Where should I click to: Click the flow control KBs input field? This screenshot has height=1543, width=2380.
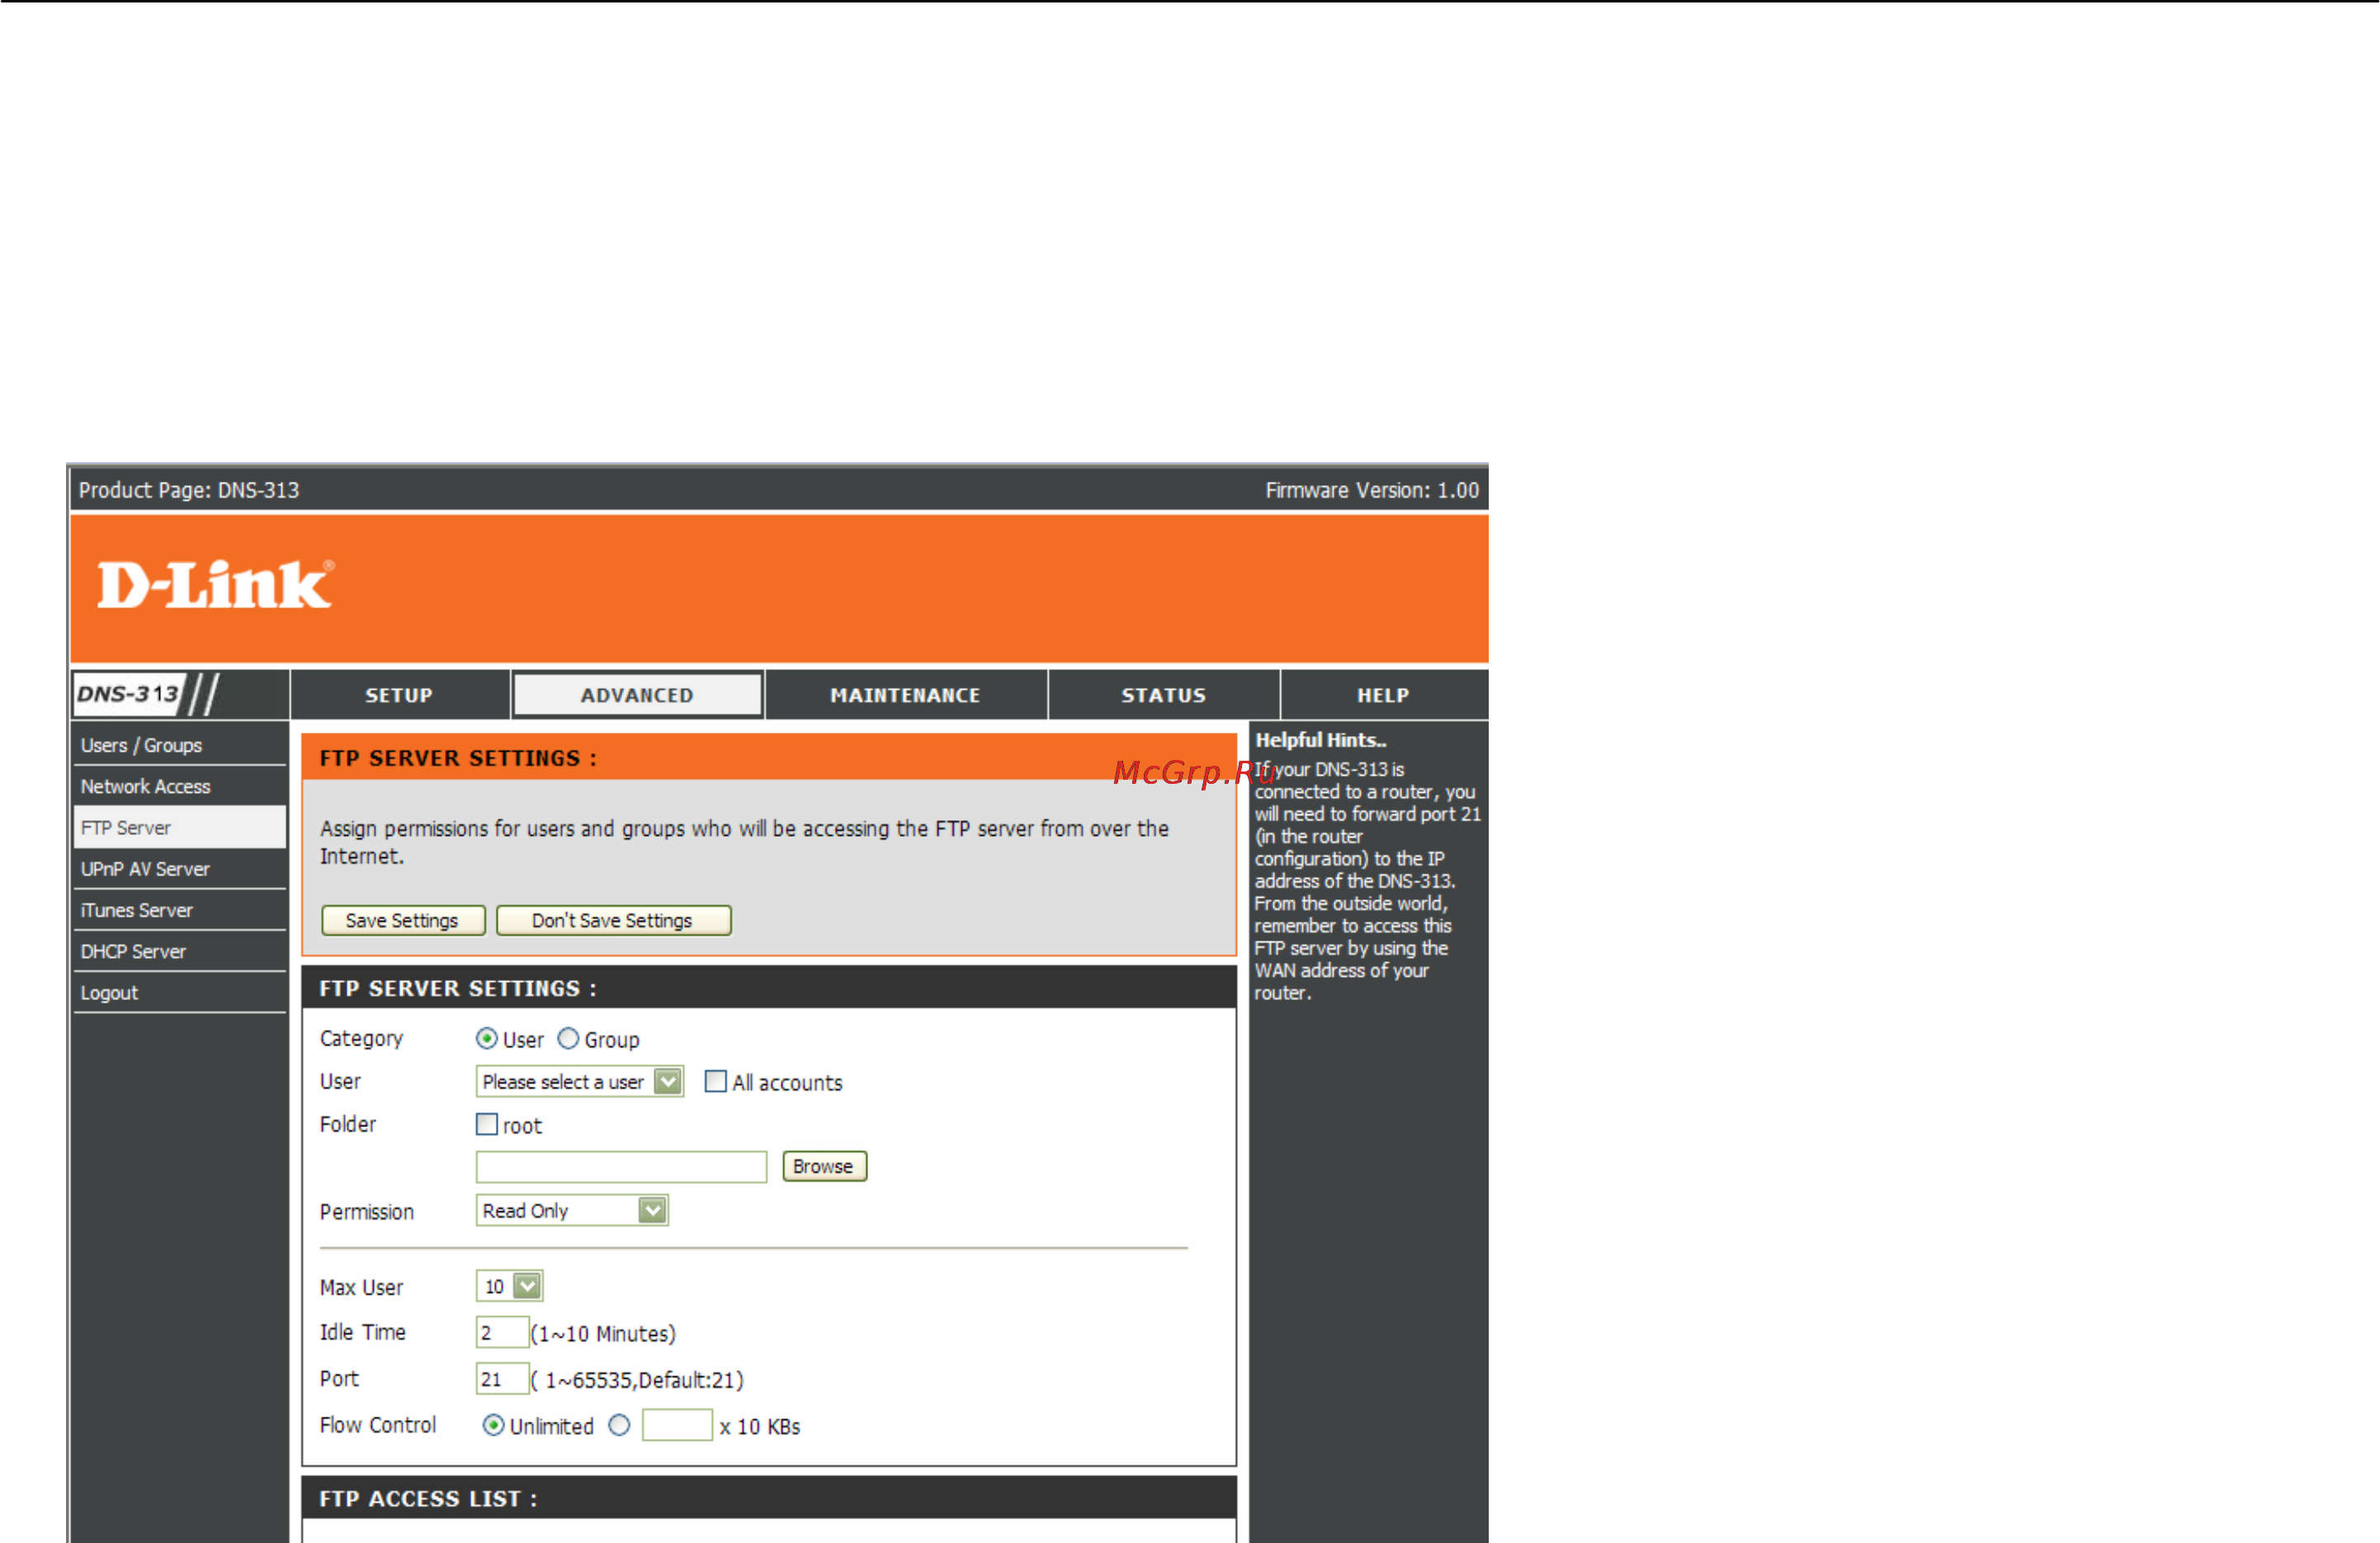coord(677,1426)
